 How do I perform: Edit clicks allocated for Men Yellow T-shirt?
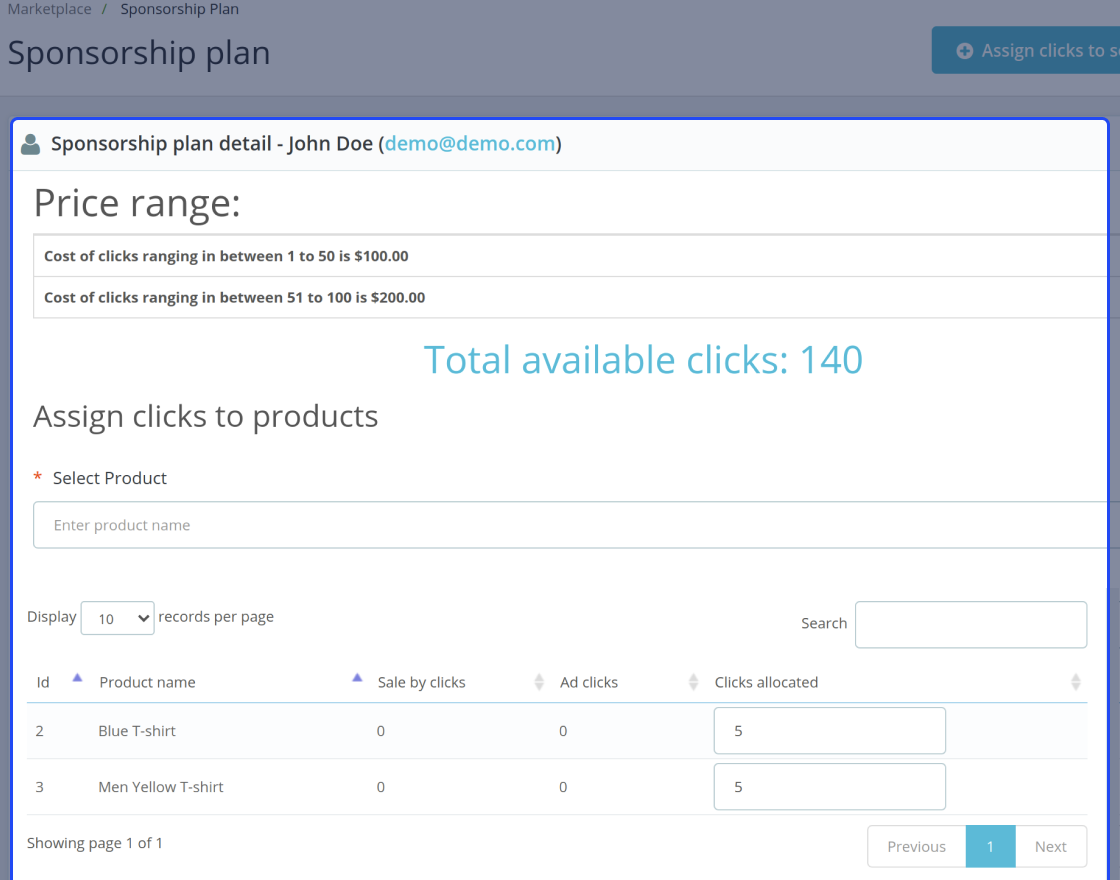829,786
